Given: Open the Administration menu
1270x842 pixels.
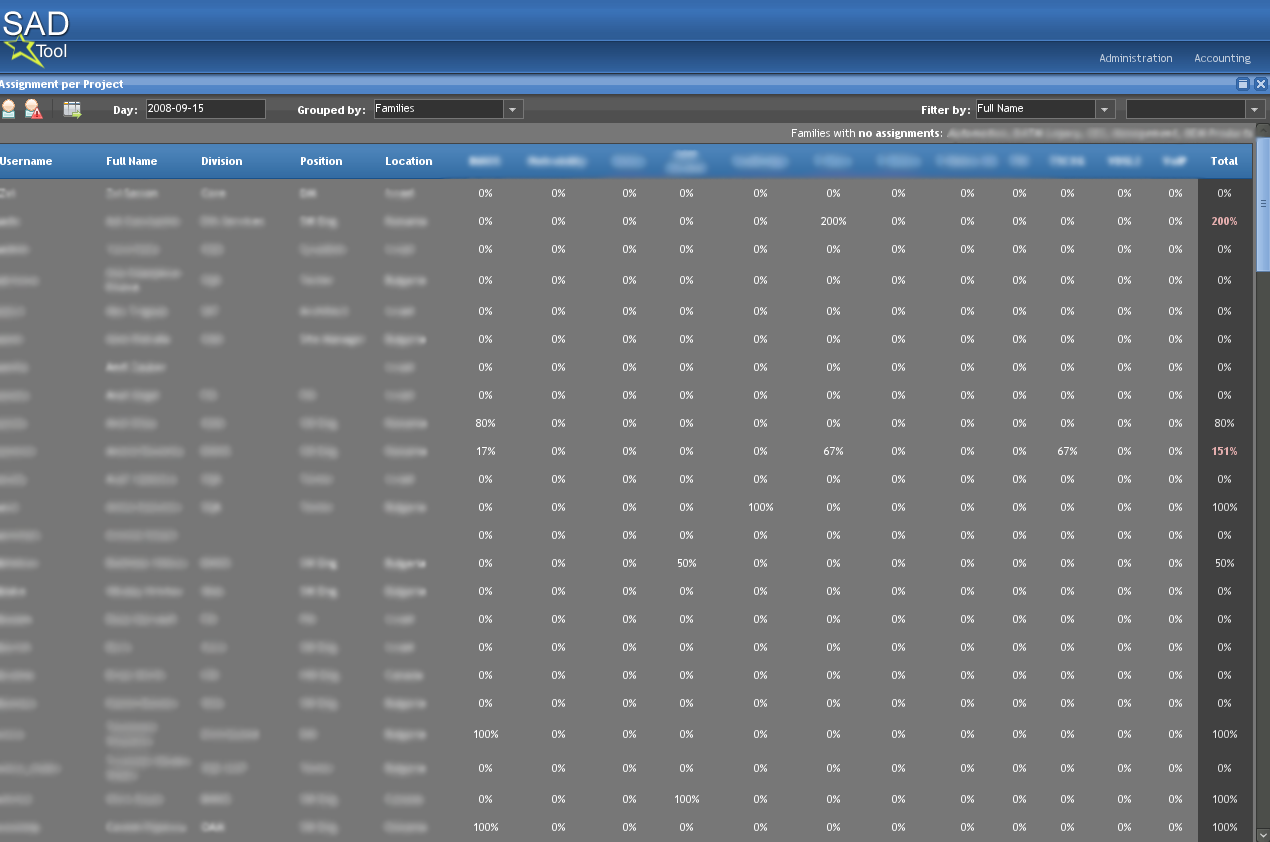Looking at the screenshot, I should (x=1135, y=58).
